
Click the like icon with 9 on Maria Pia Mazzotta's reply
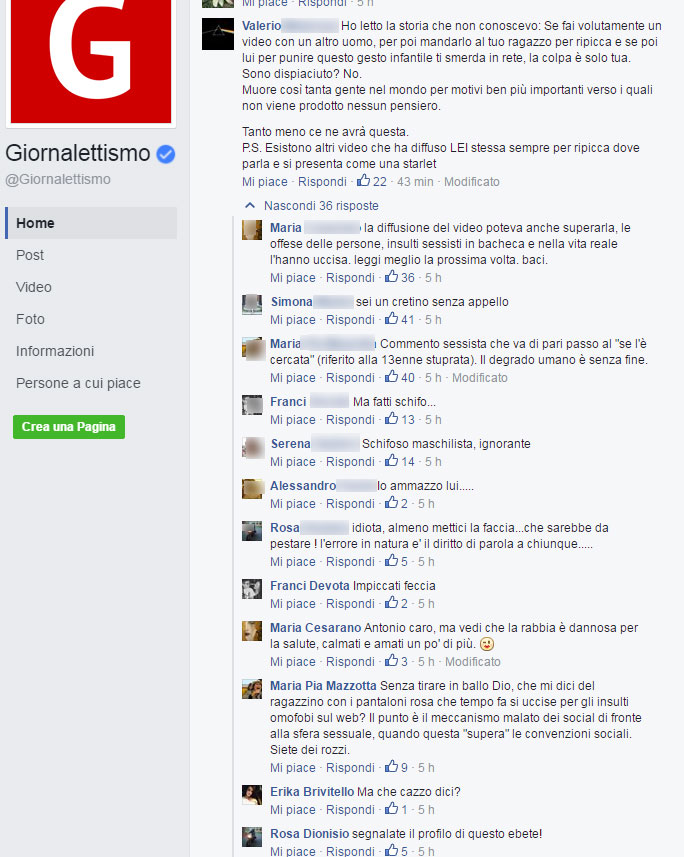(x=391, y=767)
